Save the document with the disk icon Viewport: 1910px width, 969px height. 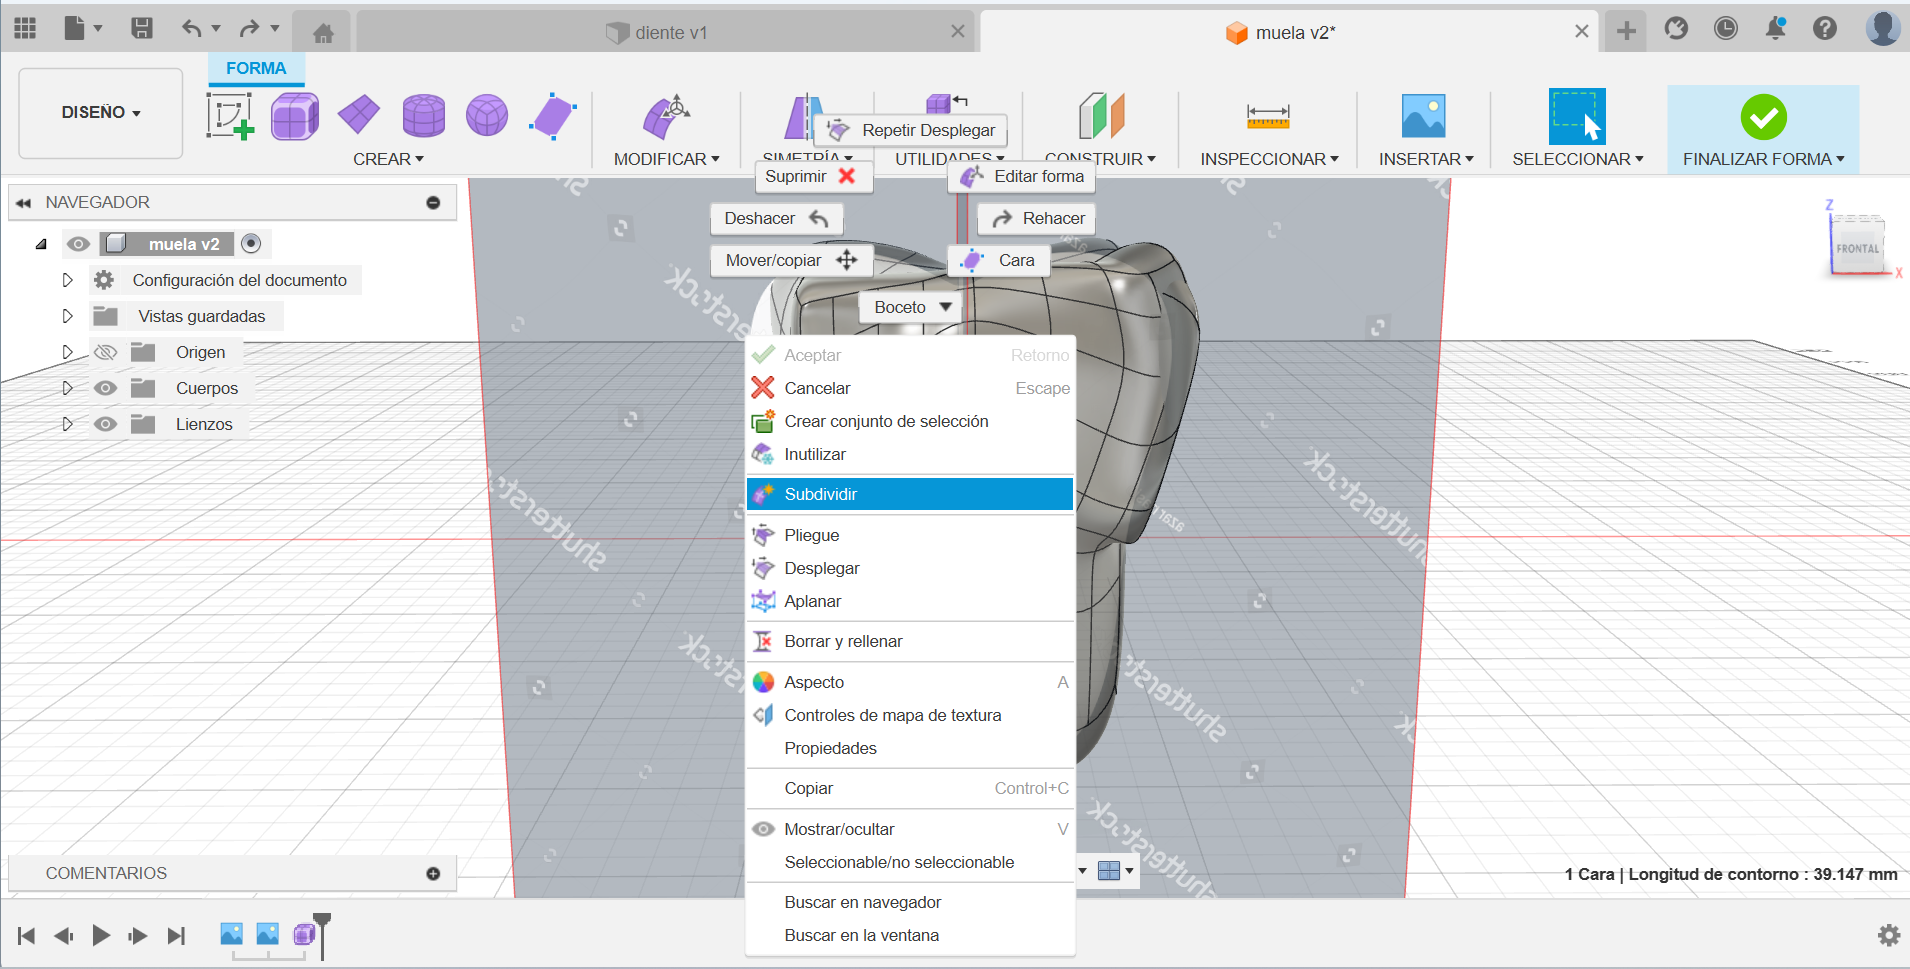click(142, 28)
